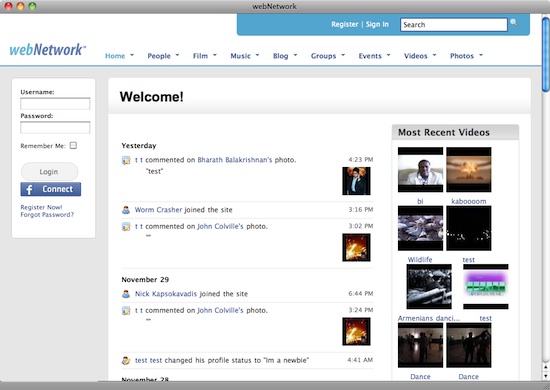Click the Search text box
550x390 pixels.
pyautogui.click(x=454, y=25)
